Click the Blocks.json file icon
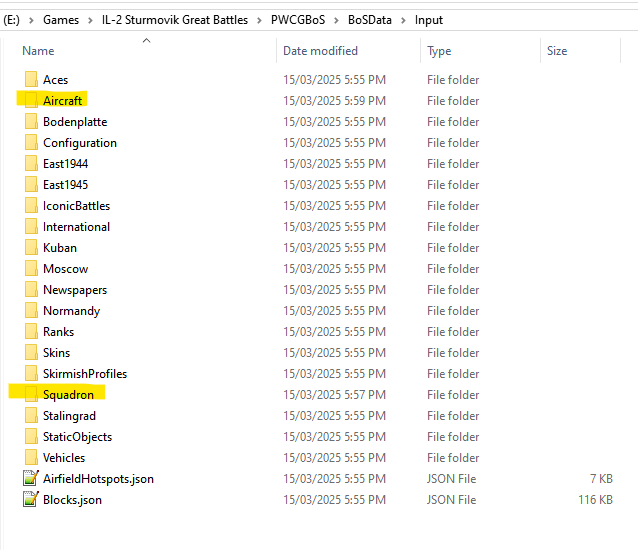The width and height of the screenshot is (638, 550). click(x=31, y=500)
